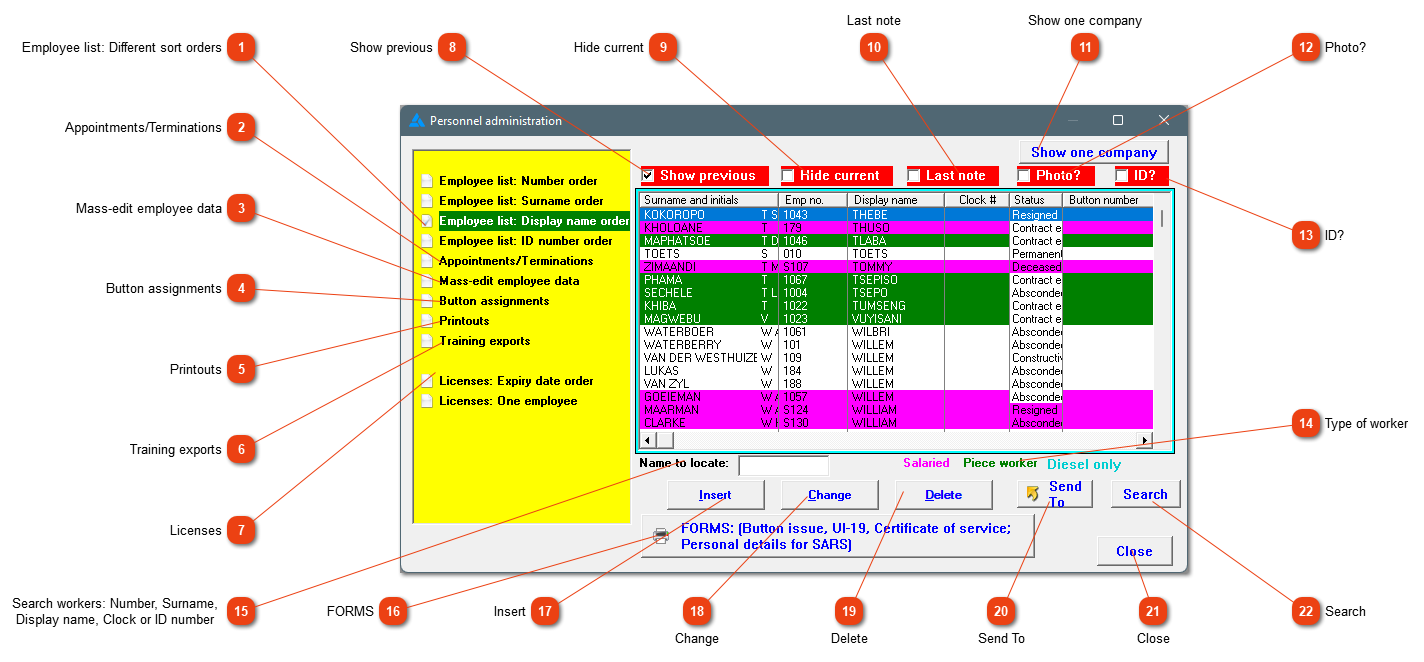Click the Display name column header
Screen dimensions: 1424x662
(896, 200)
